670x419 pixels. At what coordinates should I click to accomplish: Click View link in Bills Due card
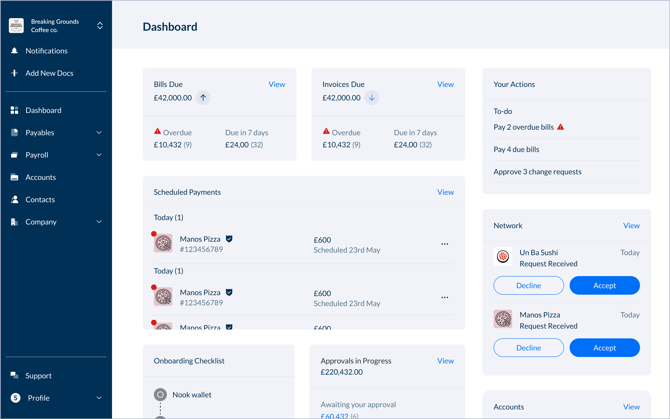[277, 84]
